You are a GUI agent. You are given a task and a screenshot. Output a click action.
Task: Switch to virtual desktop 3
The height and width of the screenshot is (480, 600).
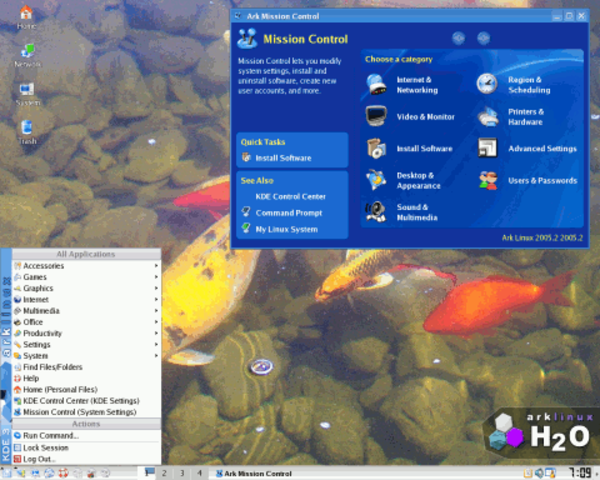(x=182, y=473)
